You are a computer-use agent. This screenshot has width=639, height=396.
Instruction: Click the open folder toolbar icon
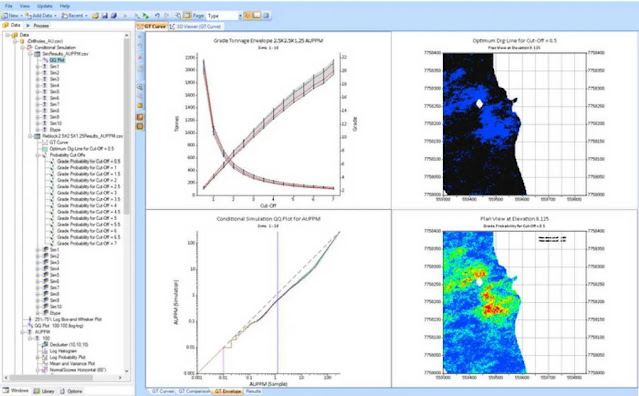coord(95,15)
